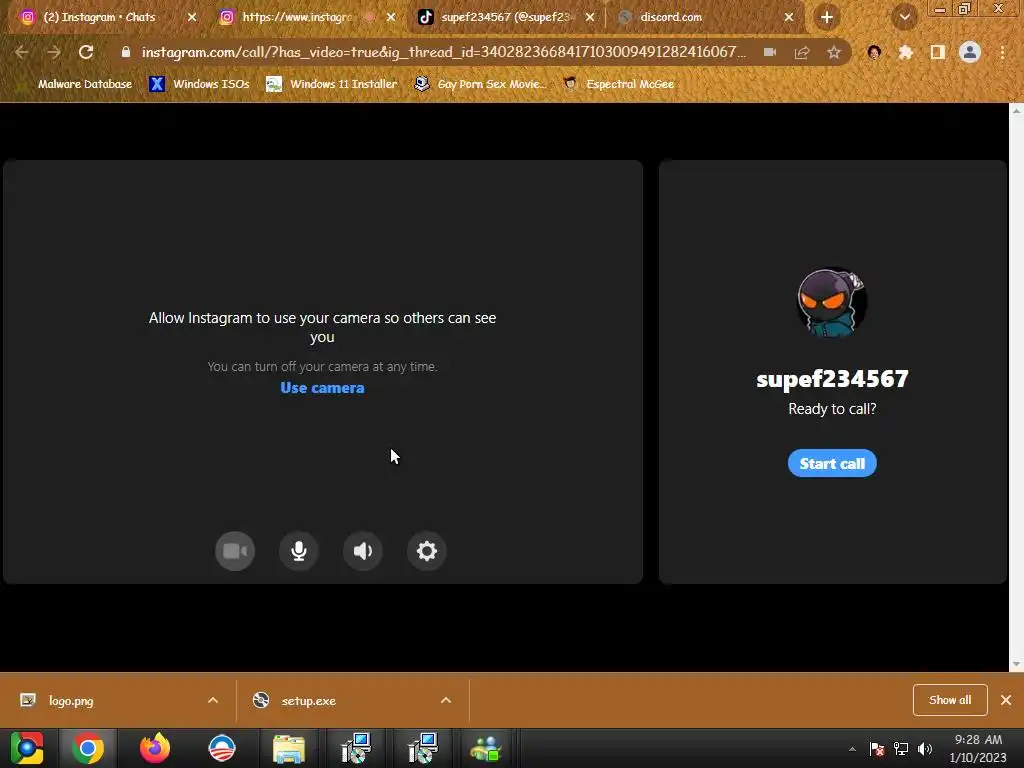This screenshot has width=1024, height=768.
Task: Open camera permission icon in address bar
Action: (771, 52)
